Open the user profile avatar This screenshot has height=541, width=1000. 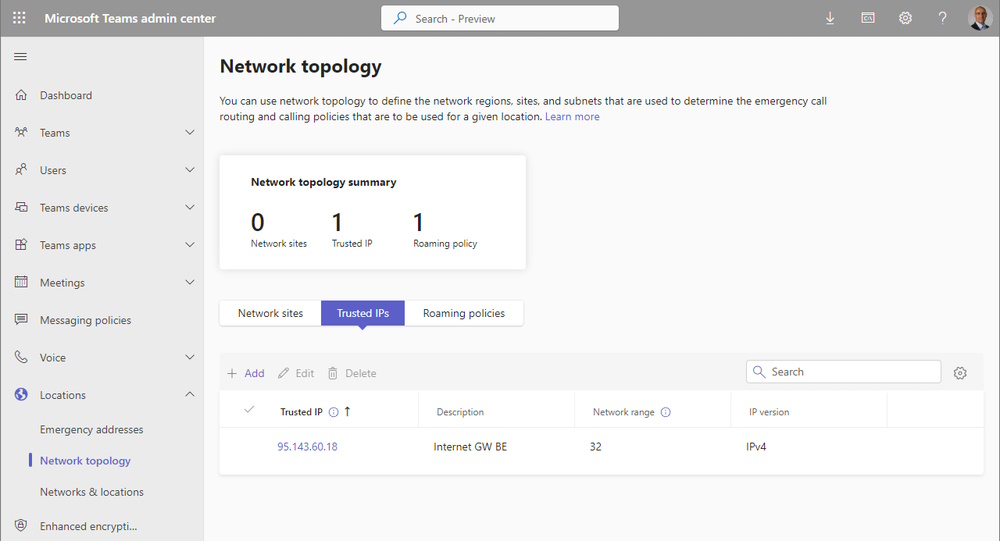pos(979,18)
